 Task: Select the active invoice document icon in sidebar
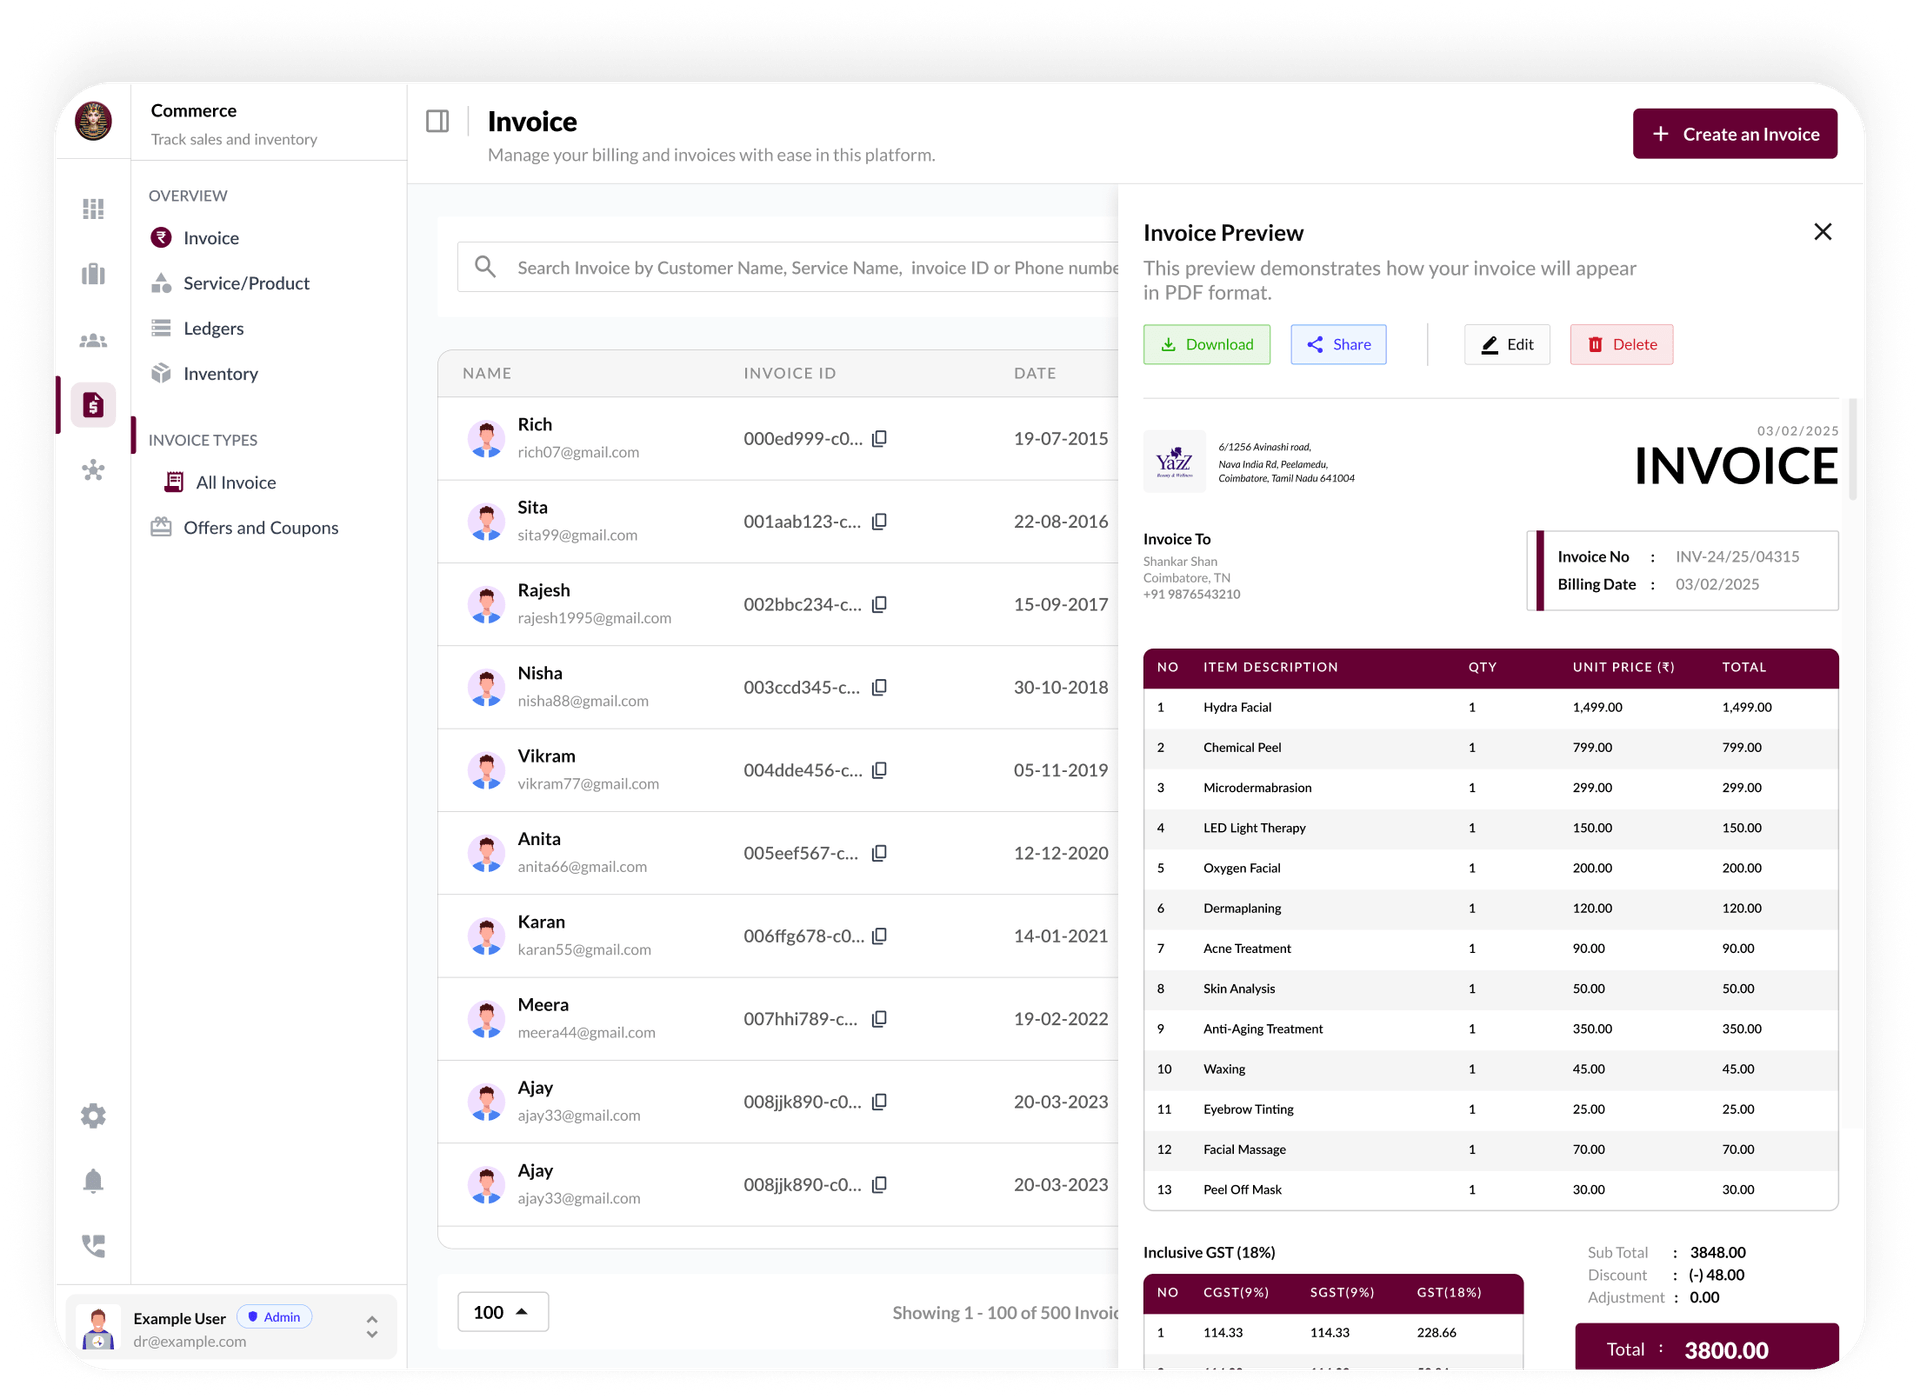(x=93, y=405)
